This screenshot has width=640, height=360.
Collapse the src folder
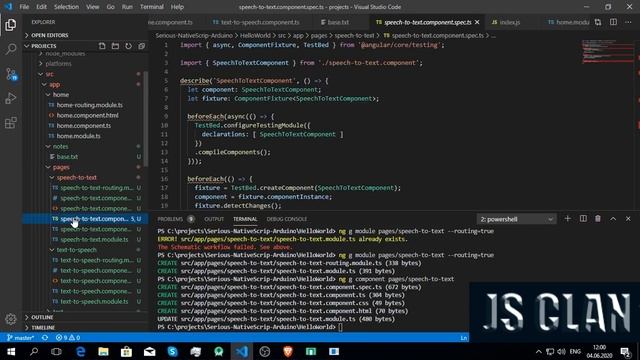coord(49,74)
